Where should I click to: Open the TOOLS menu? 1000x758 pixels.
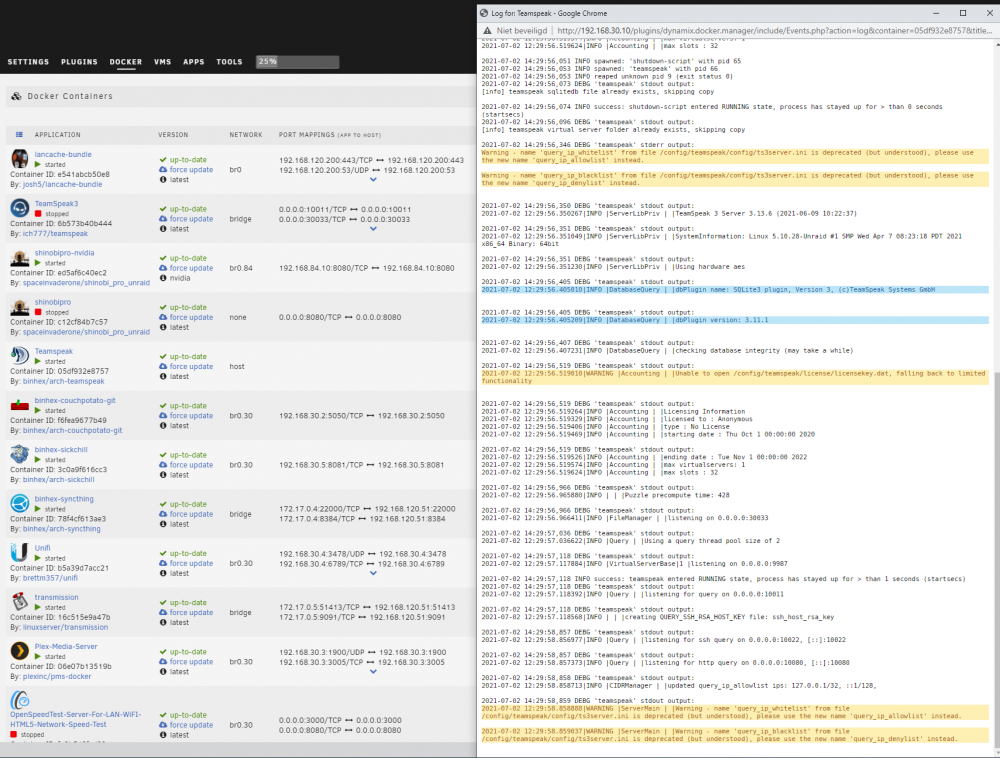click(229, 62)
